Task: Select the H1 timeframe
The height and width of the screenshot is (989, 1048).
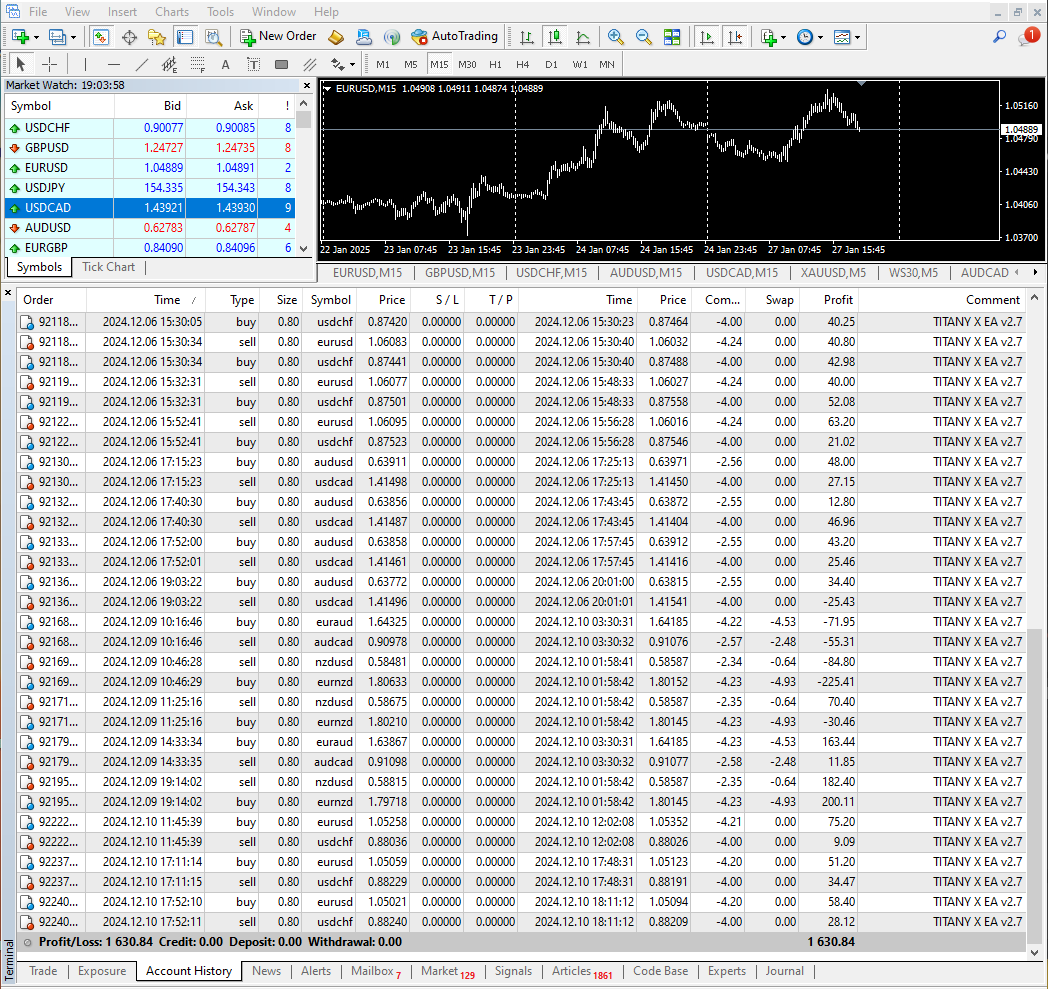Action: [495, 65]
